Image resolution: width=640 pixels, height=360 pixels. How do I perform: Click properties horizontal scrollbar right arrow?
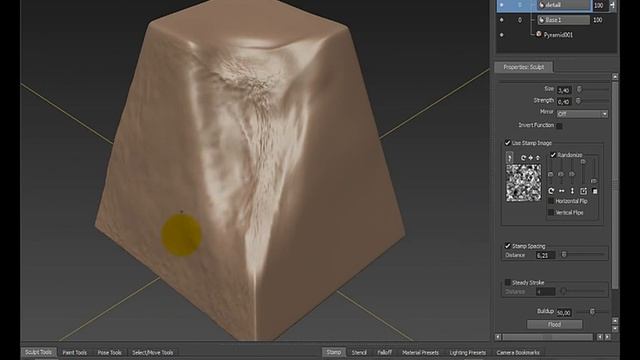608,337
